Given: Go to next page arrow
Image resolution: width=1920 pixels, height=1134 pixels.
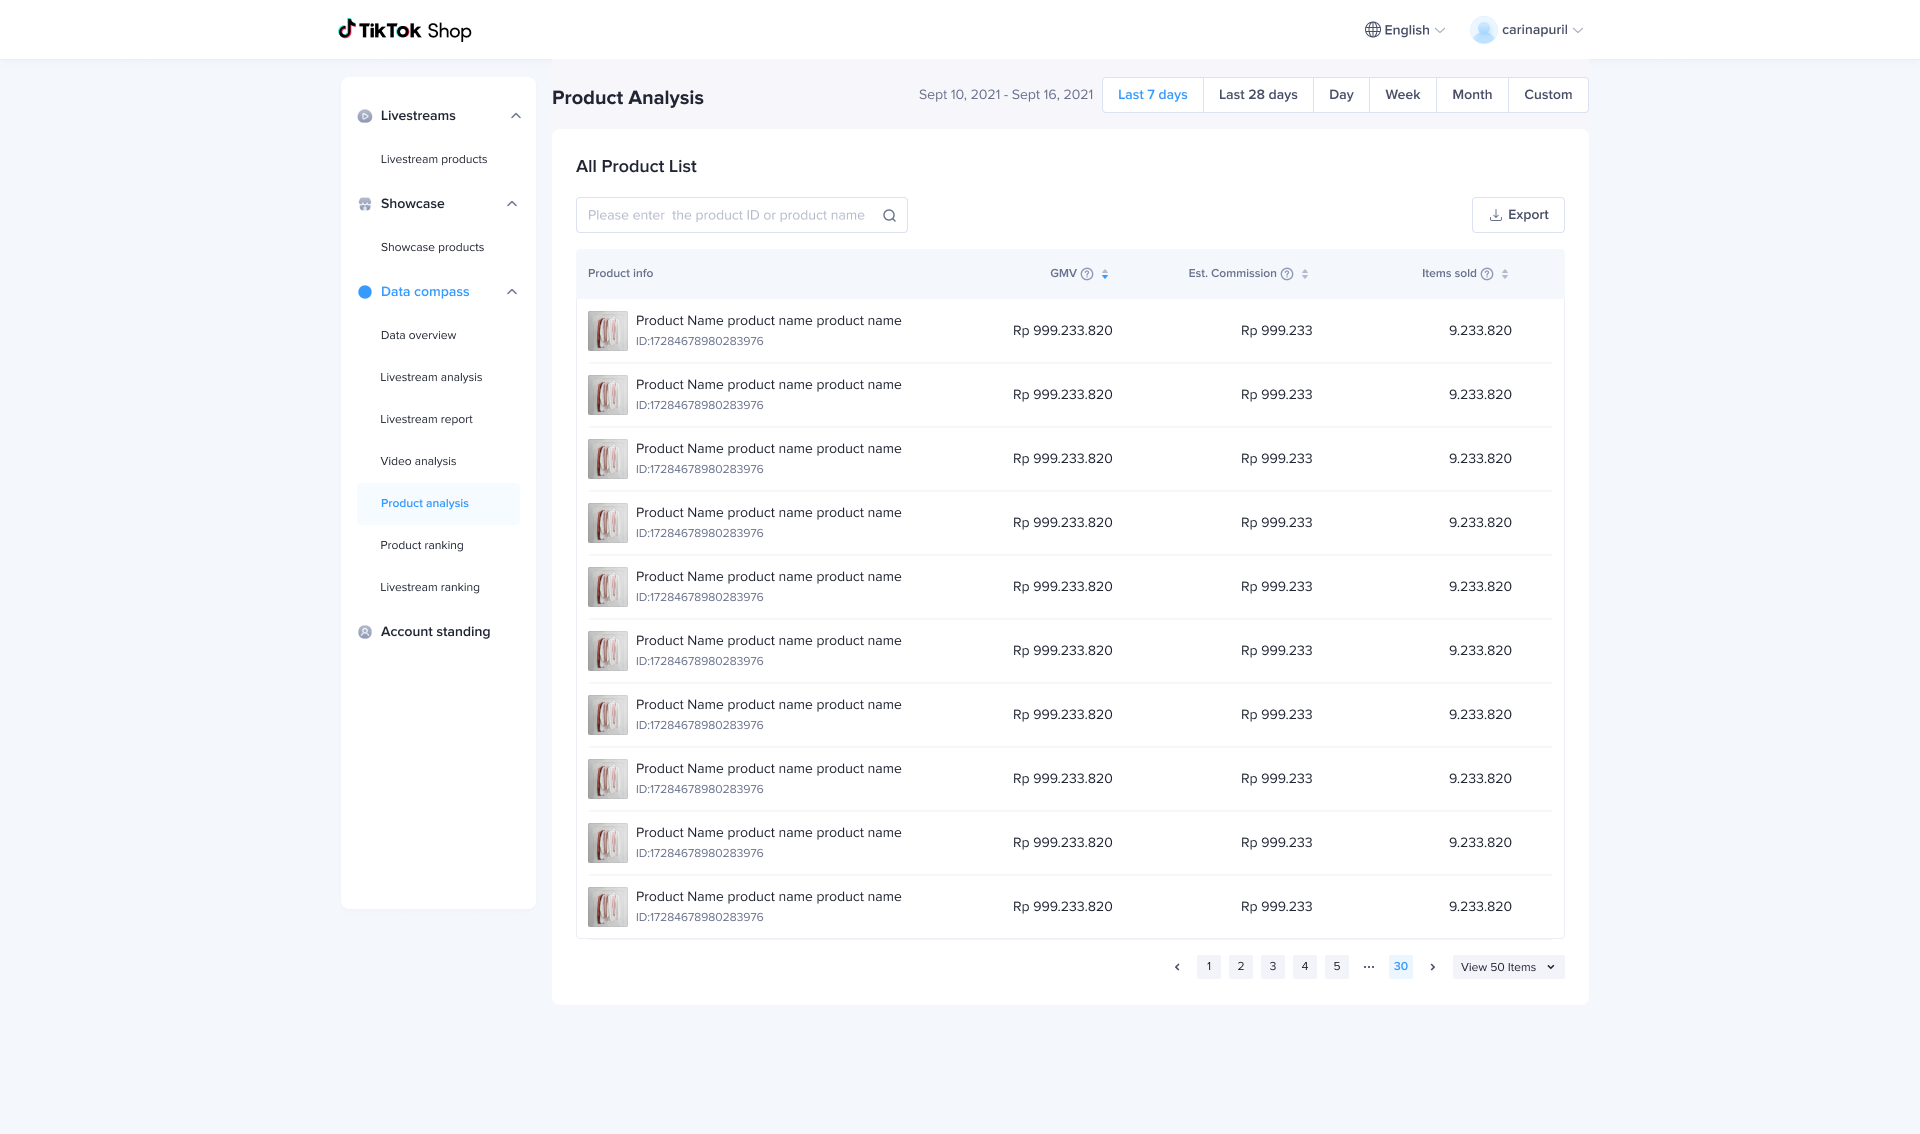Looking at the screenshot, I should [1433, 967].
